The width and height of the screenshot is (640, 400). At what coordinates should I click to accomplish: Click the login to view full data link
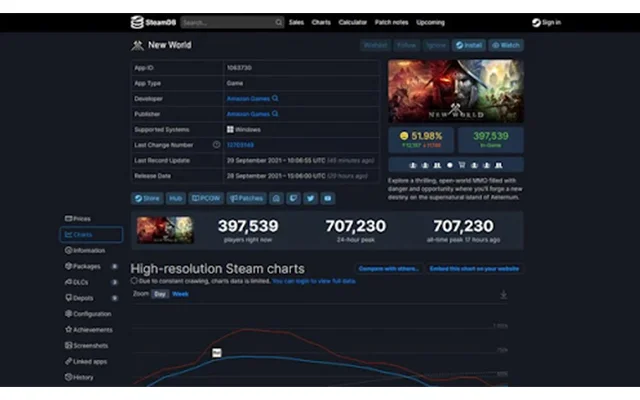313,281
